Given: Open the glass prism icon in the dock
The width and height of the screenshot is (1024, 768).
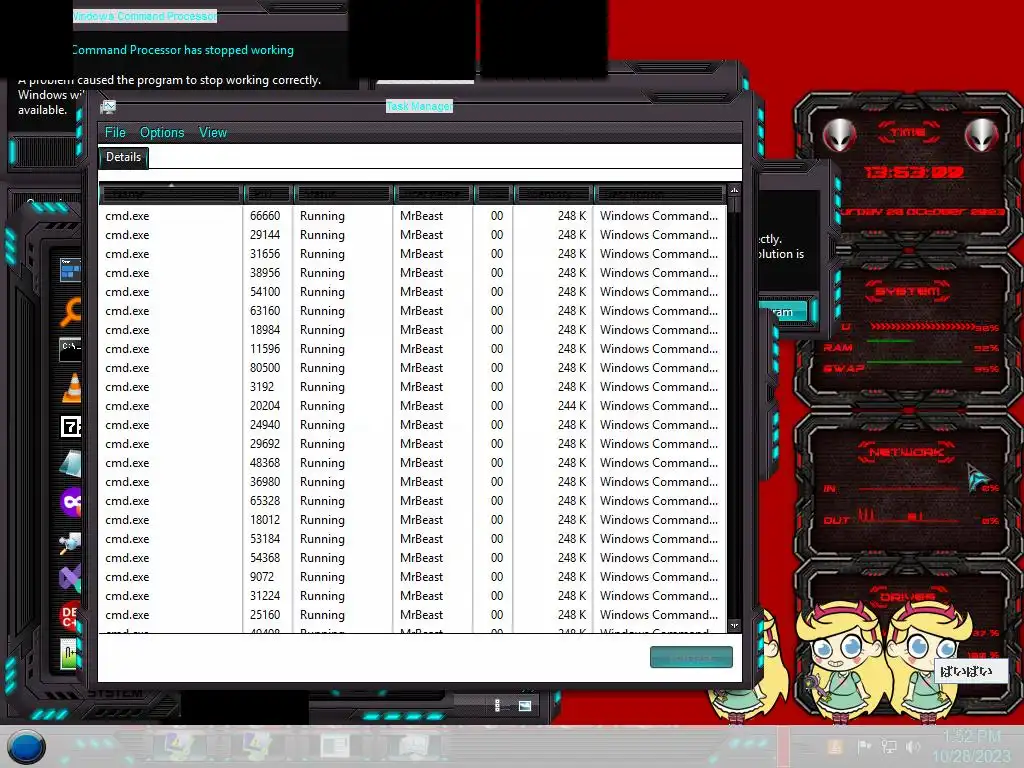Looking at the screenshot, I should pos(71,464).
